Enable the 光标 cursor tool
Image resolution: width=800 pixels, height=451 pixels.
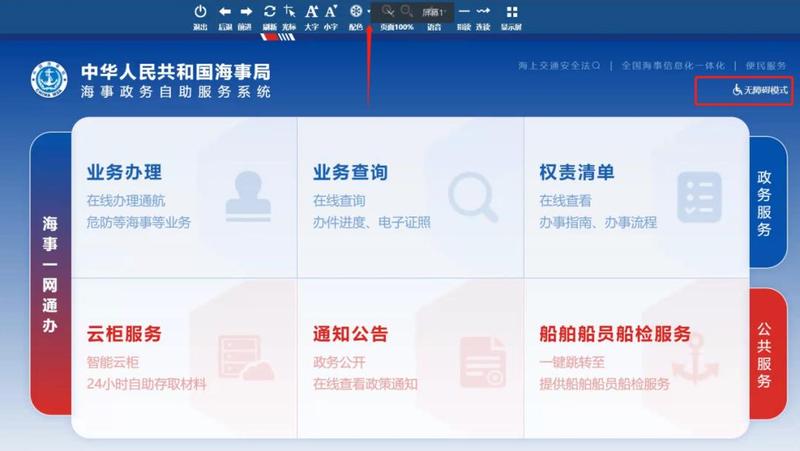[x=289, y=12]
